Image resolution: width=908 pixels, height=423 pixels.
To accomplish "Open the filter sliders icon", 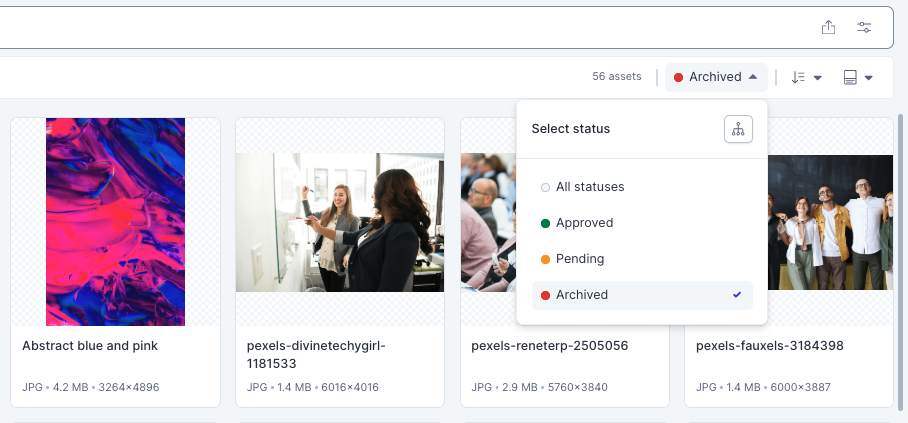I will coord(864,27).
